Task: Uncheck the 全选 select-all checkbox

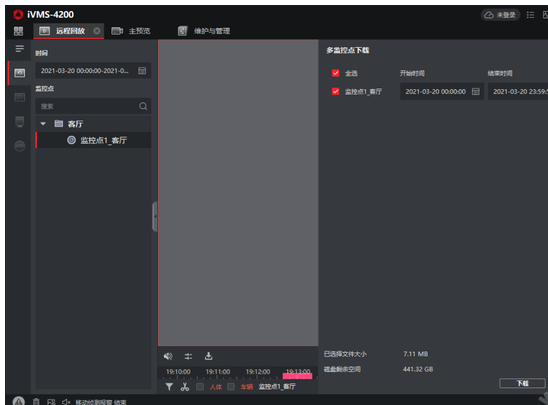Action: 336,73
